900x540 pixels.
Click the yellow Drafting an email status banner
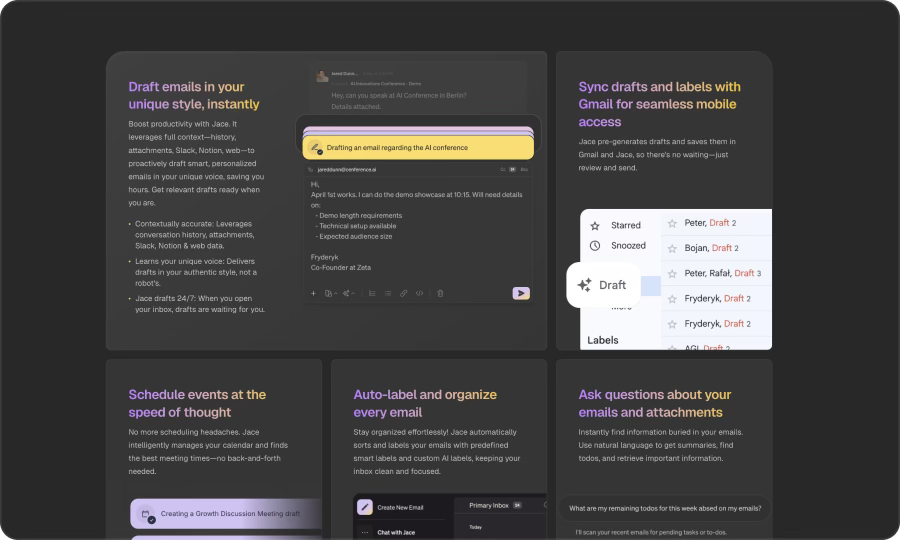click(418, 147)
